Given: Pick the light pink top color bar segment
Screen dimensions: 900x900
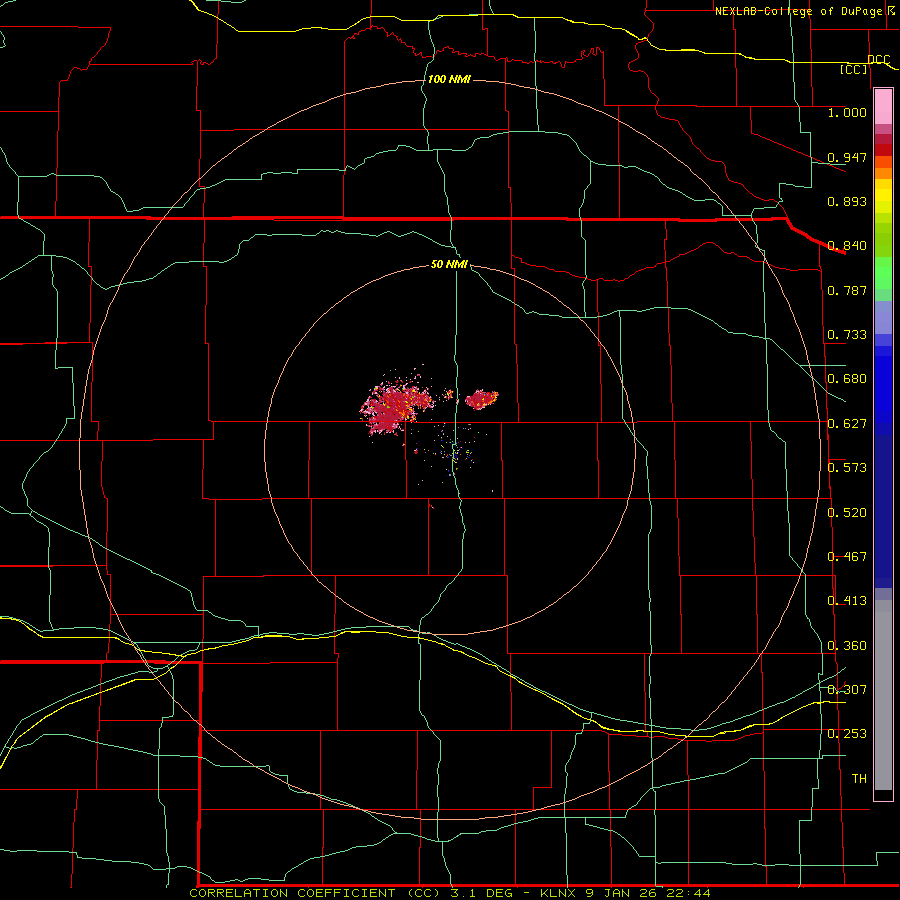Looking at the screenshot, I should pyautogui.click(x=883, y=107).
